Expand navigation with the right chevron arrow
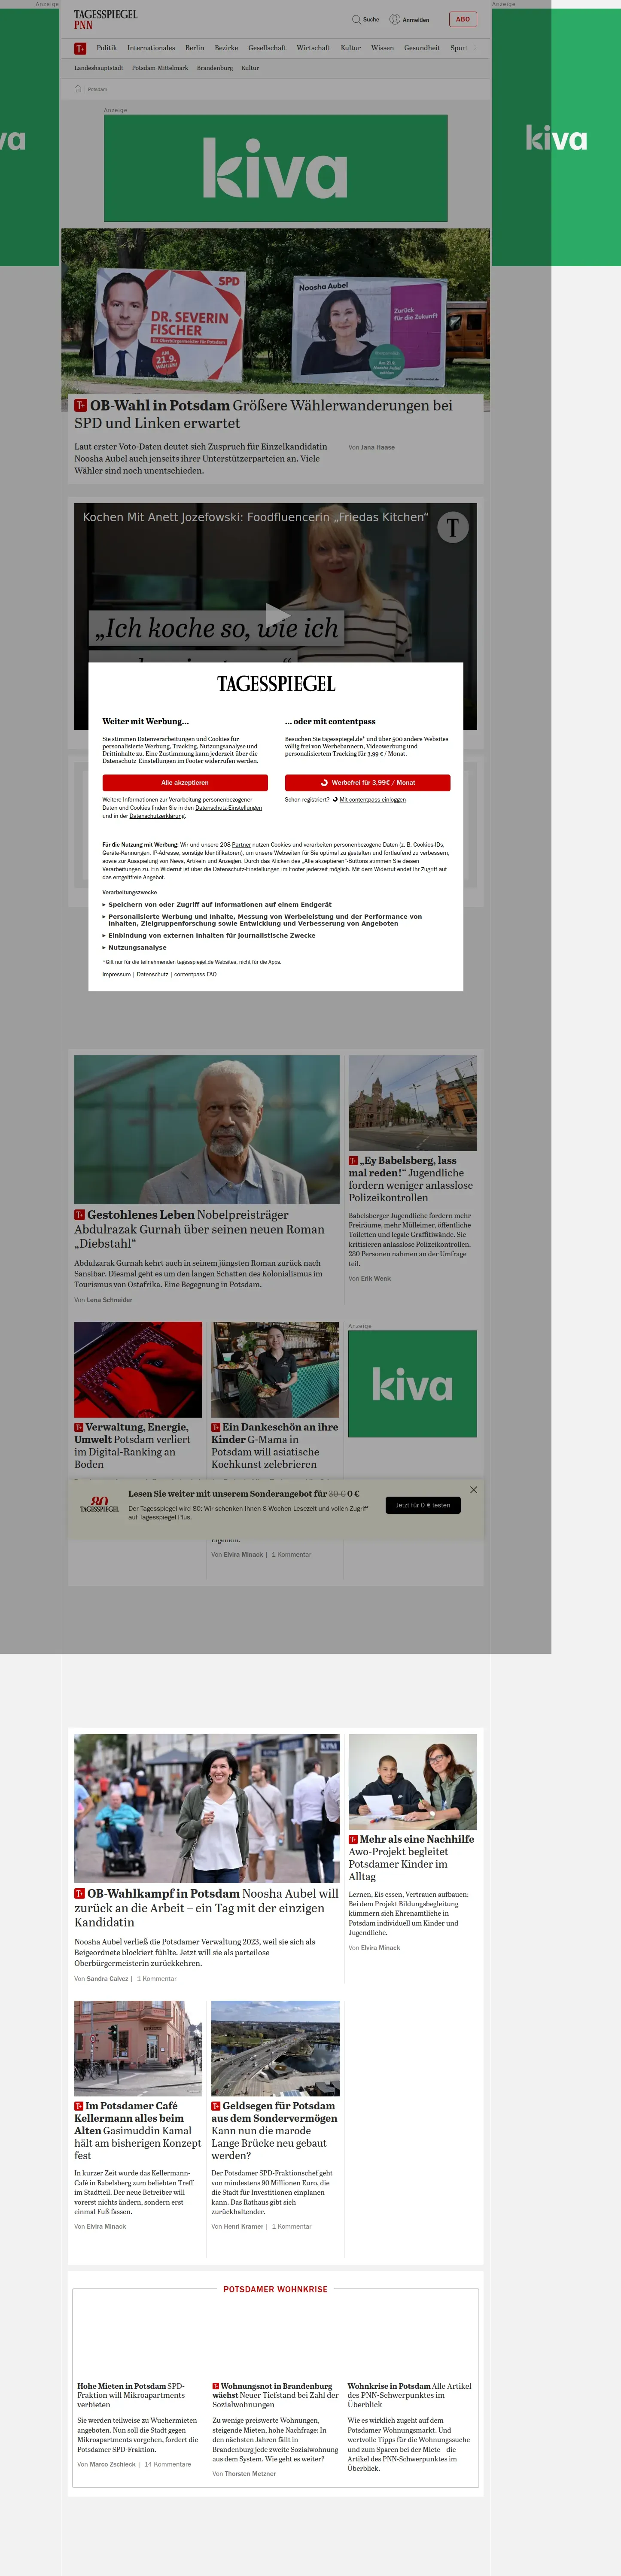The width and height of the screenshot is (621, 2576). (x=475, y=48)
